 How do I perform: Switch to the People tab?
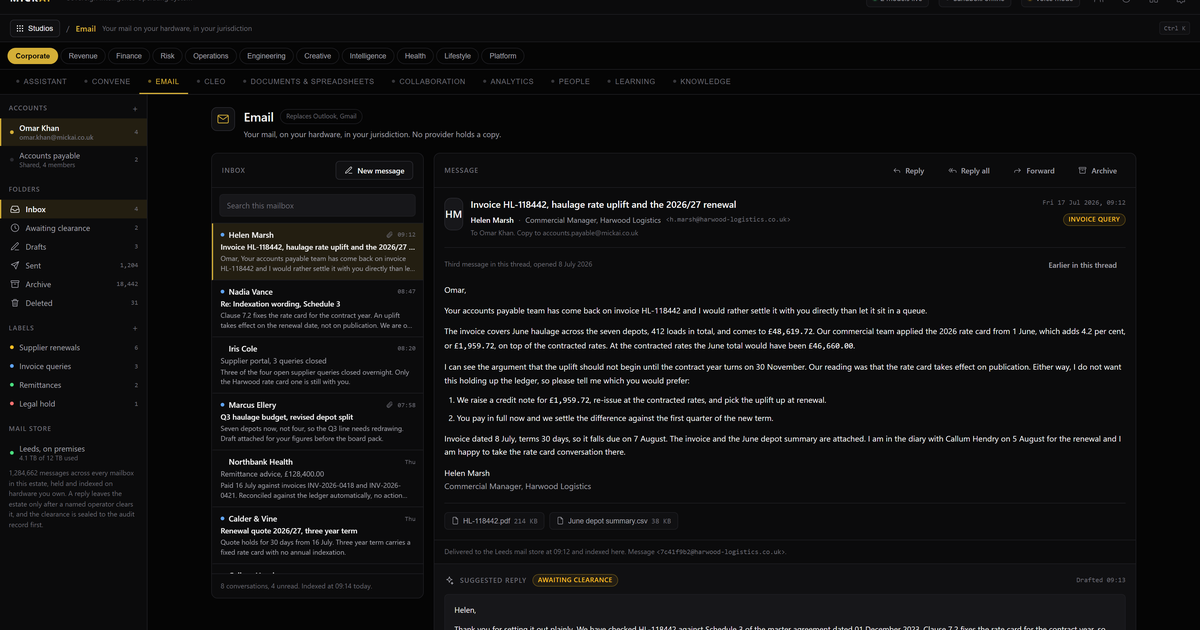571,81
